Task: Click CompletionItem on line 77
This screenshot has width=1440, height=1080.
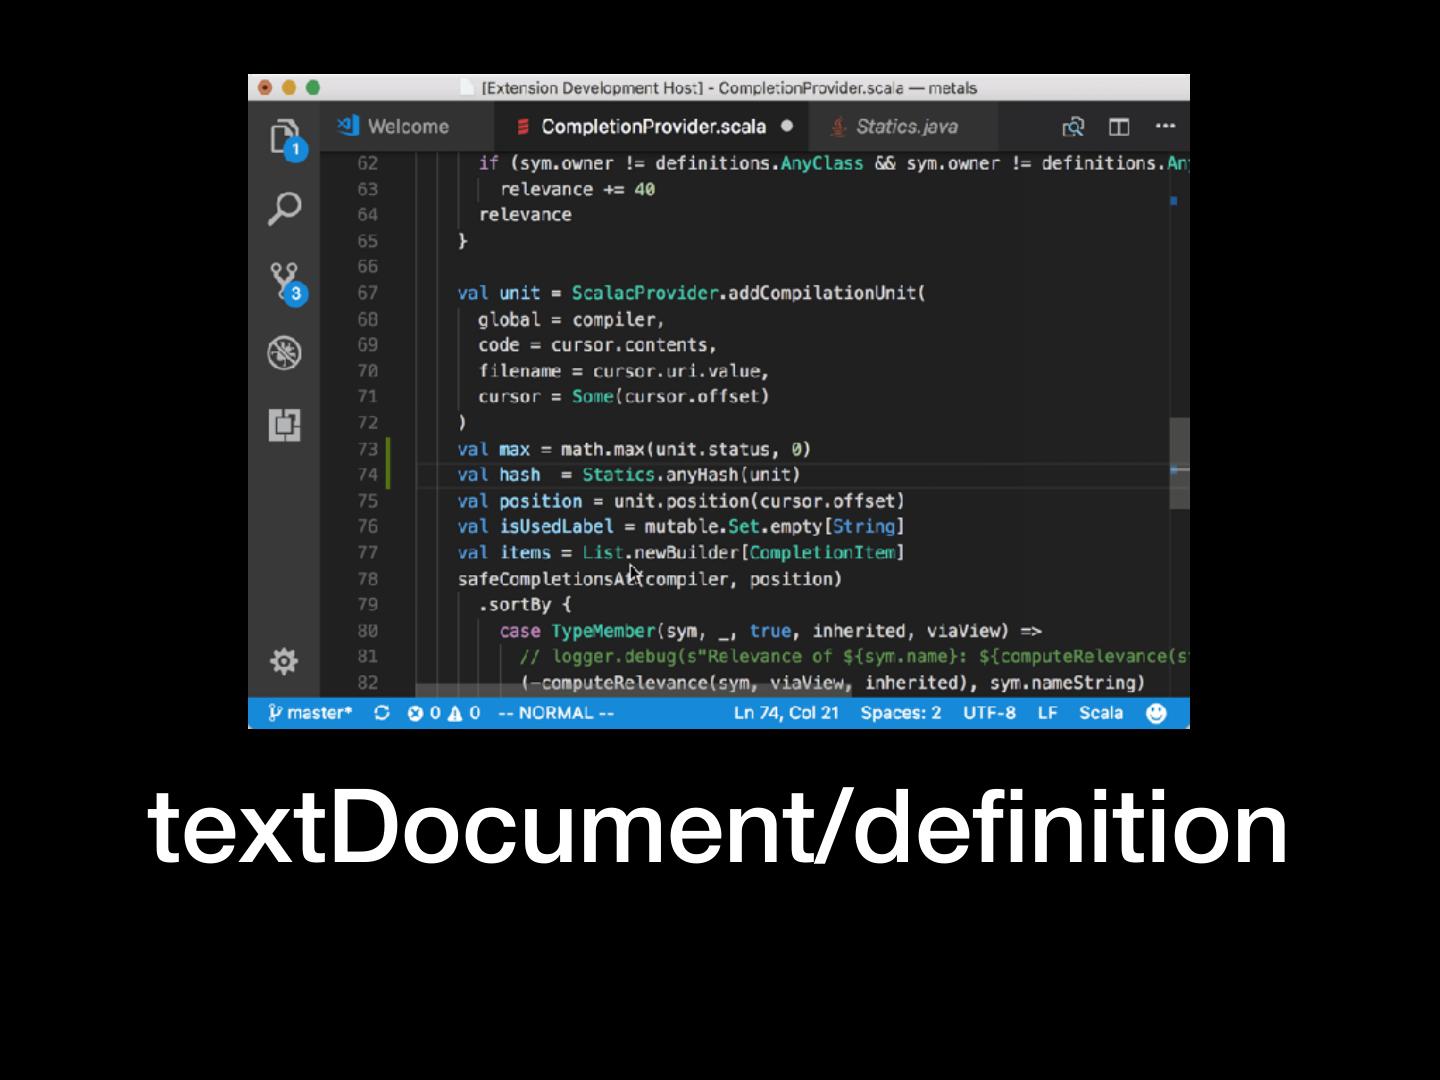Action: (x=822, y=553)
